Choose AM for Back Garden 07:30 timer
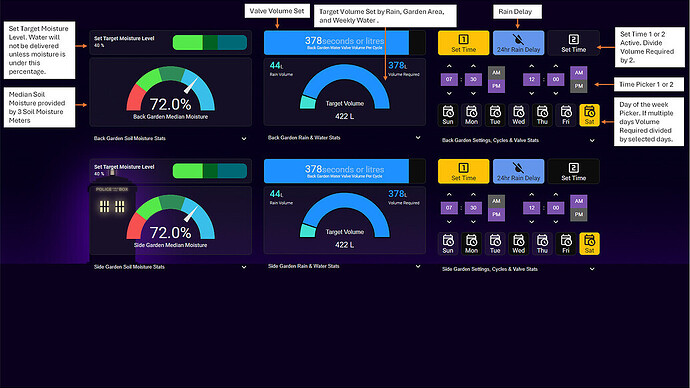Viewport: 690px width, 388px height. point(496,73)
